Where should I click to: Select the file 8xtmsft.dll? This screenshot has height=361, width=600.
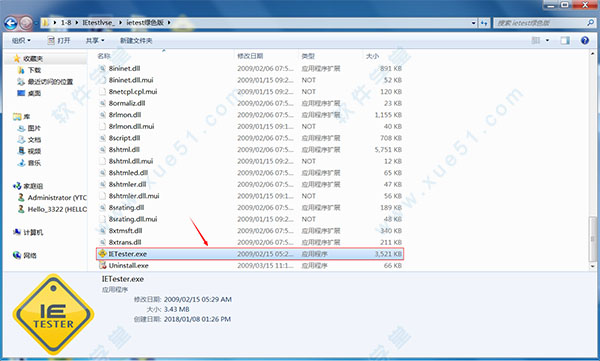pyautogui.click(x=126, y=230)
